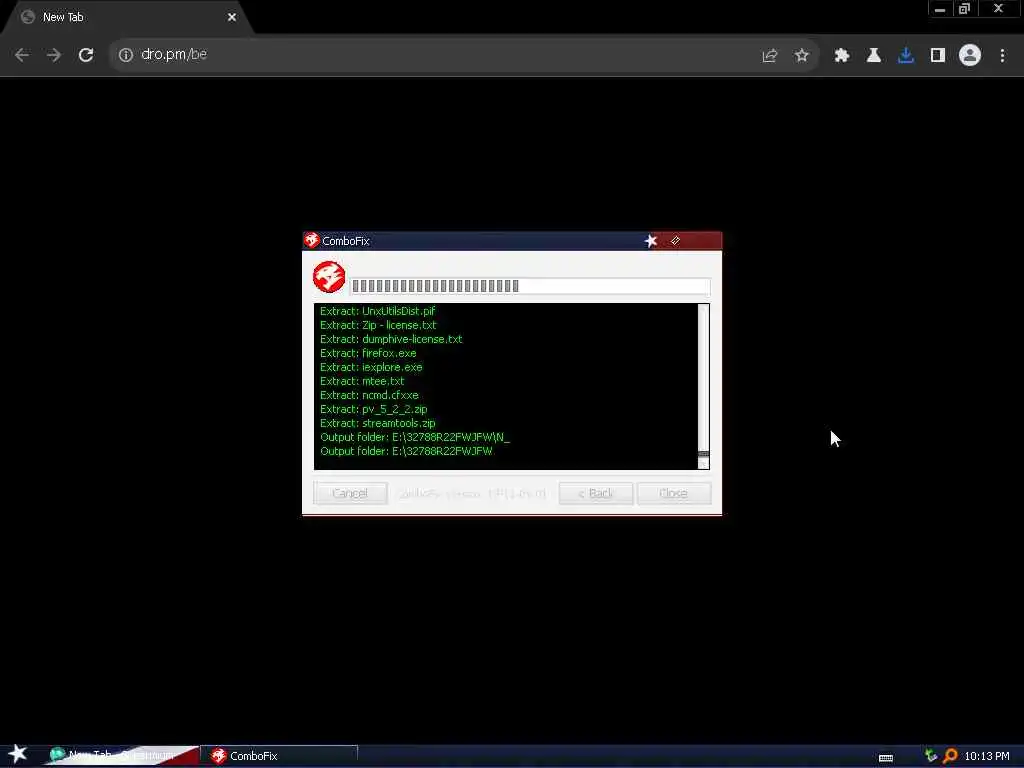Open the Start menu star button
The image size is (1024, 768).
click(18, 754)
